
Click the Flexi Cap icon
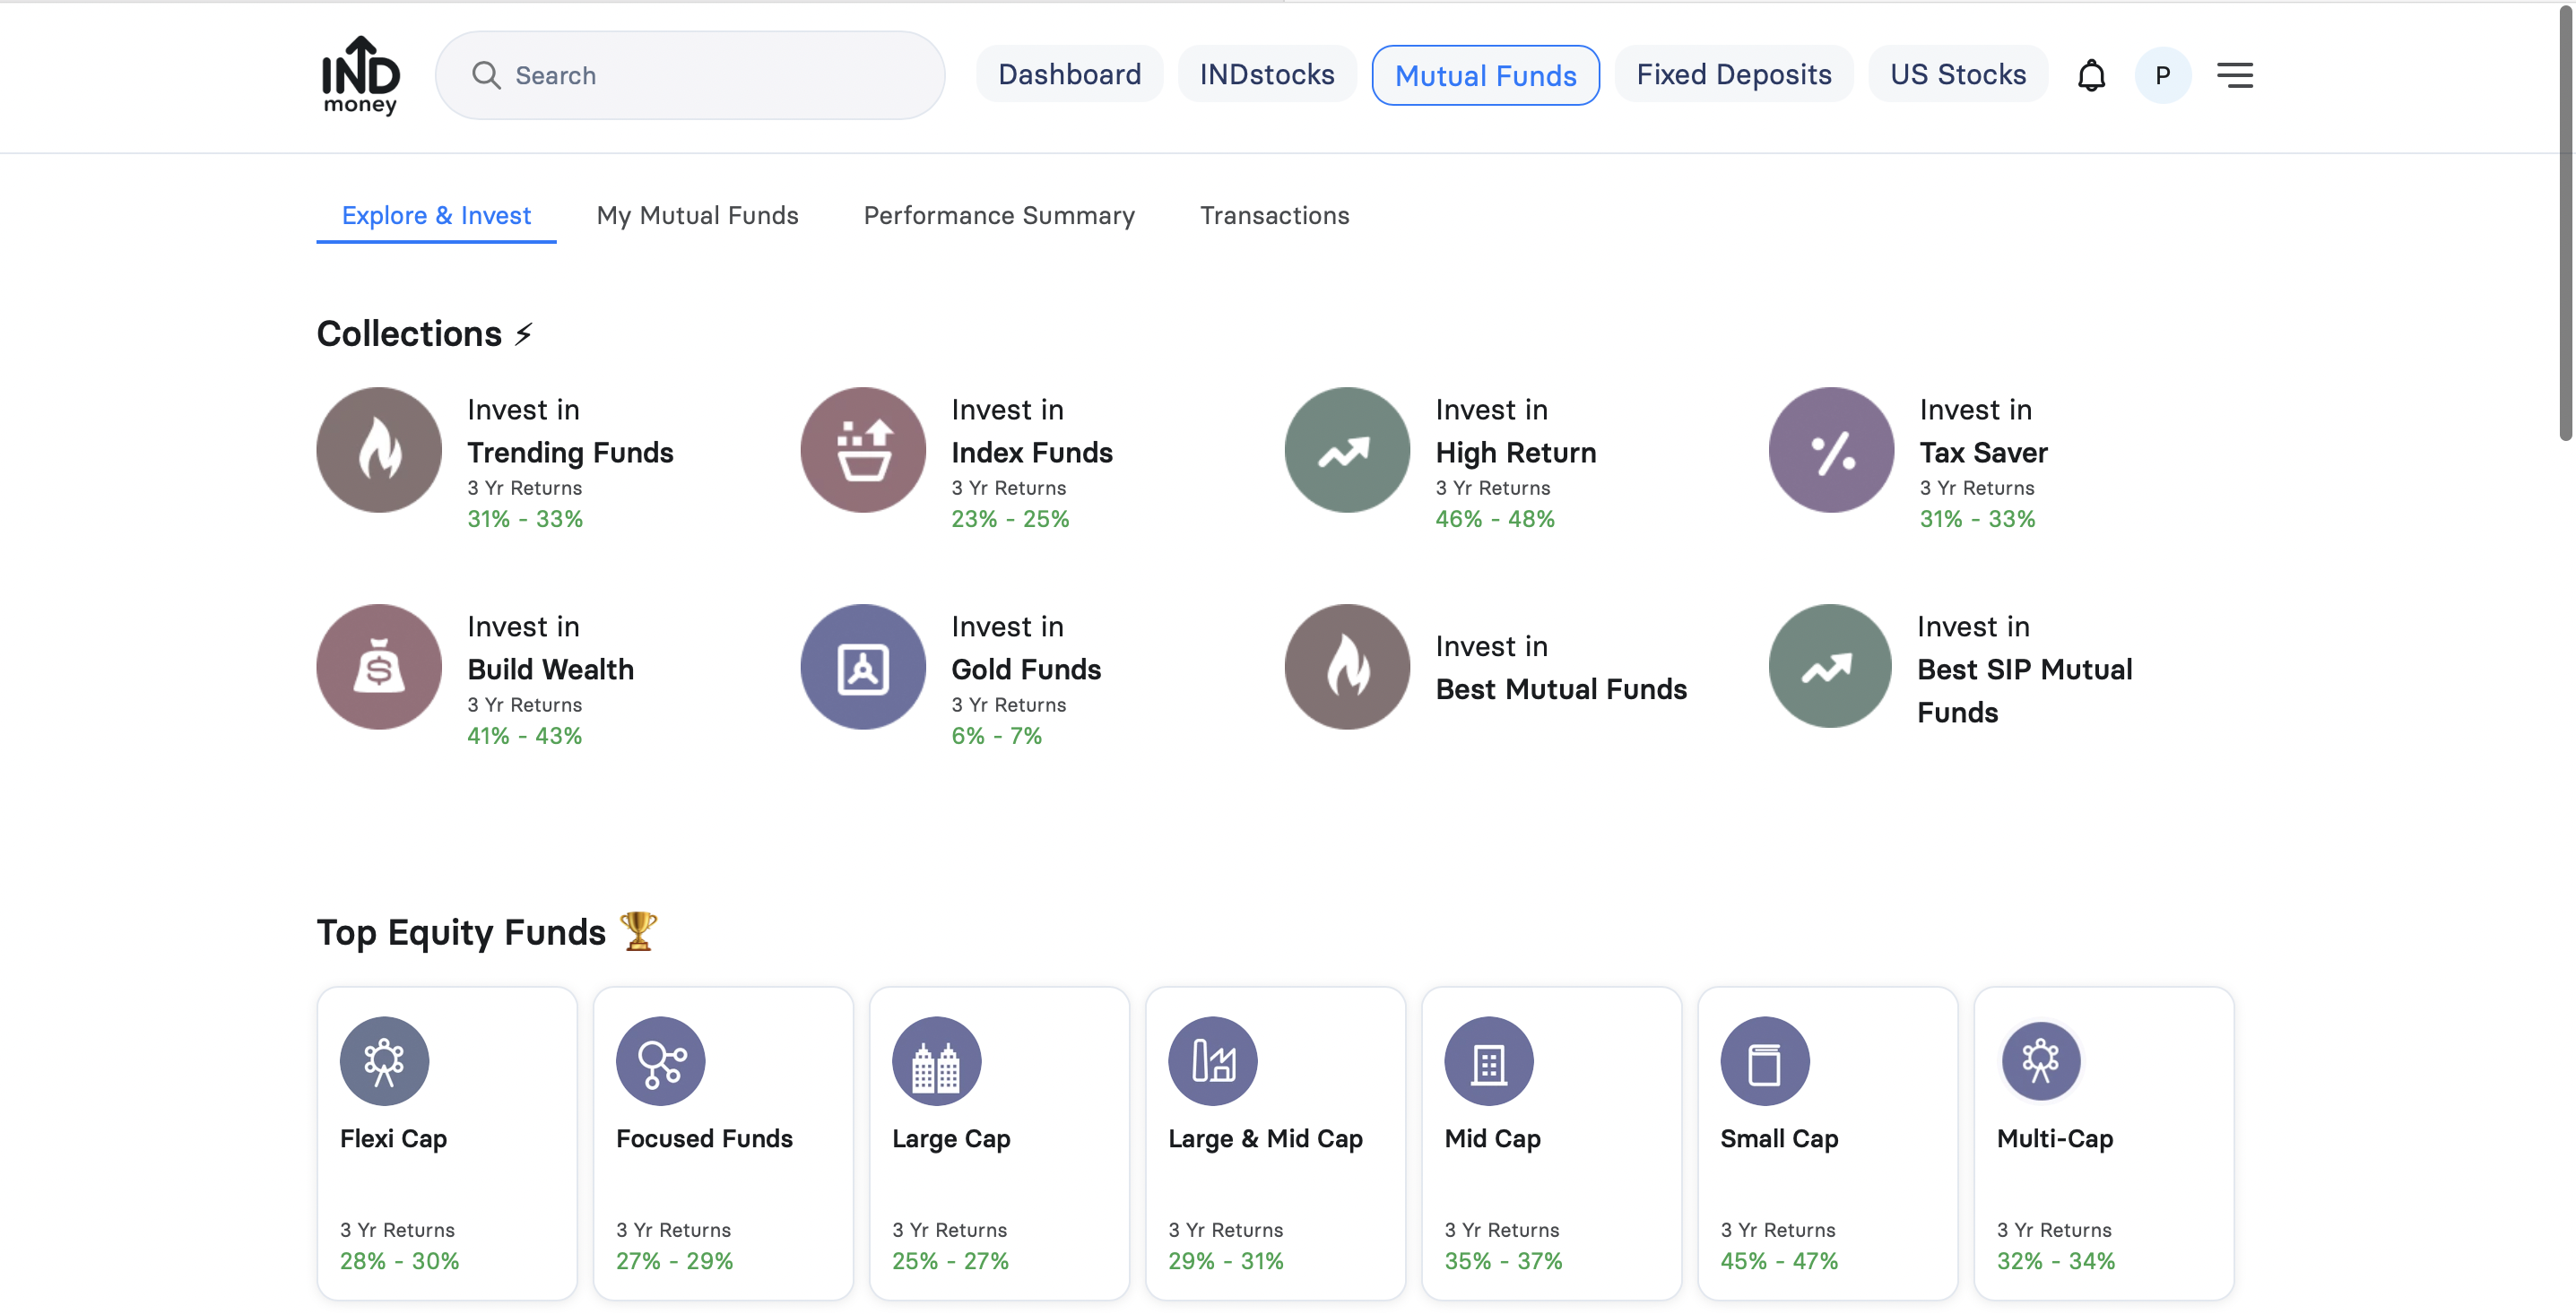(x=384, y=1061)
